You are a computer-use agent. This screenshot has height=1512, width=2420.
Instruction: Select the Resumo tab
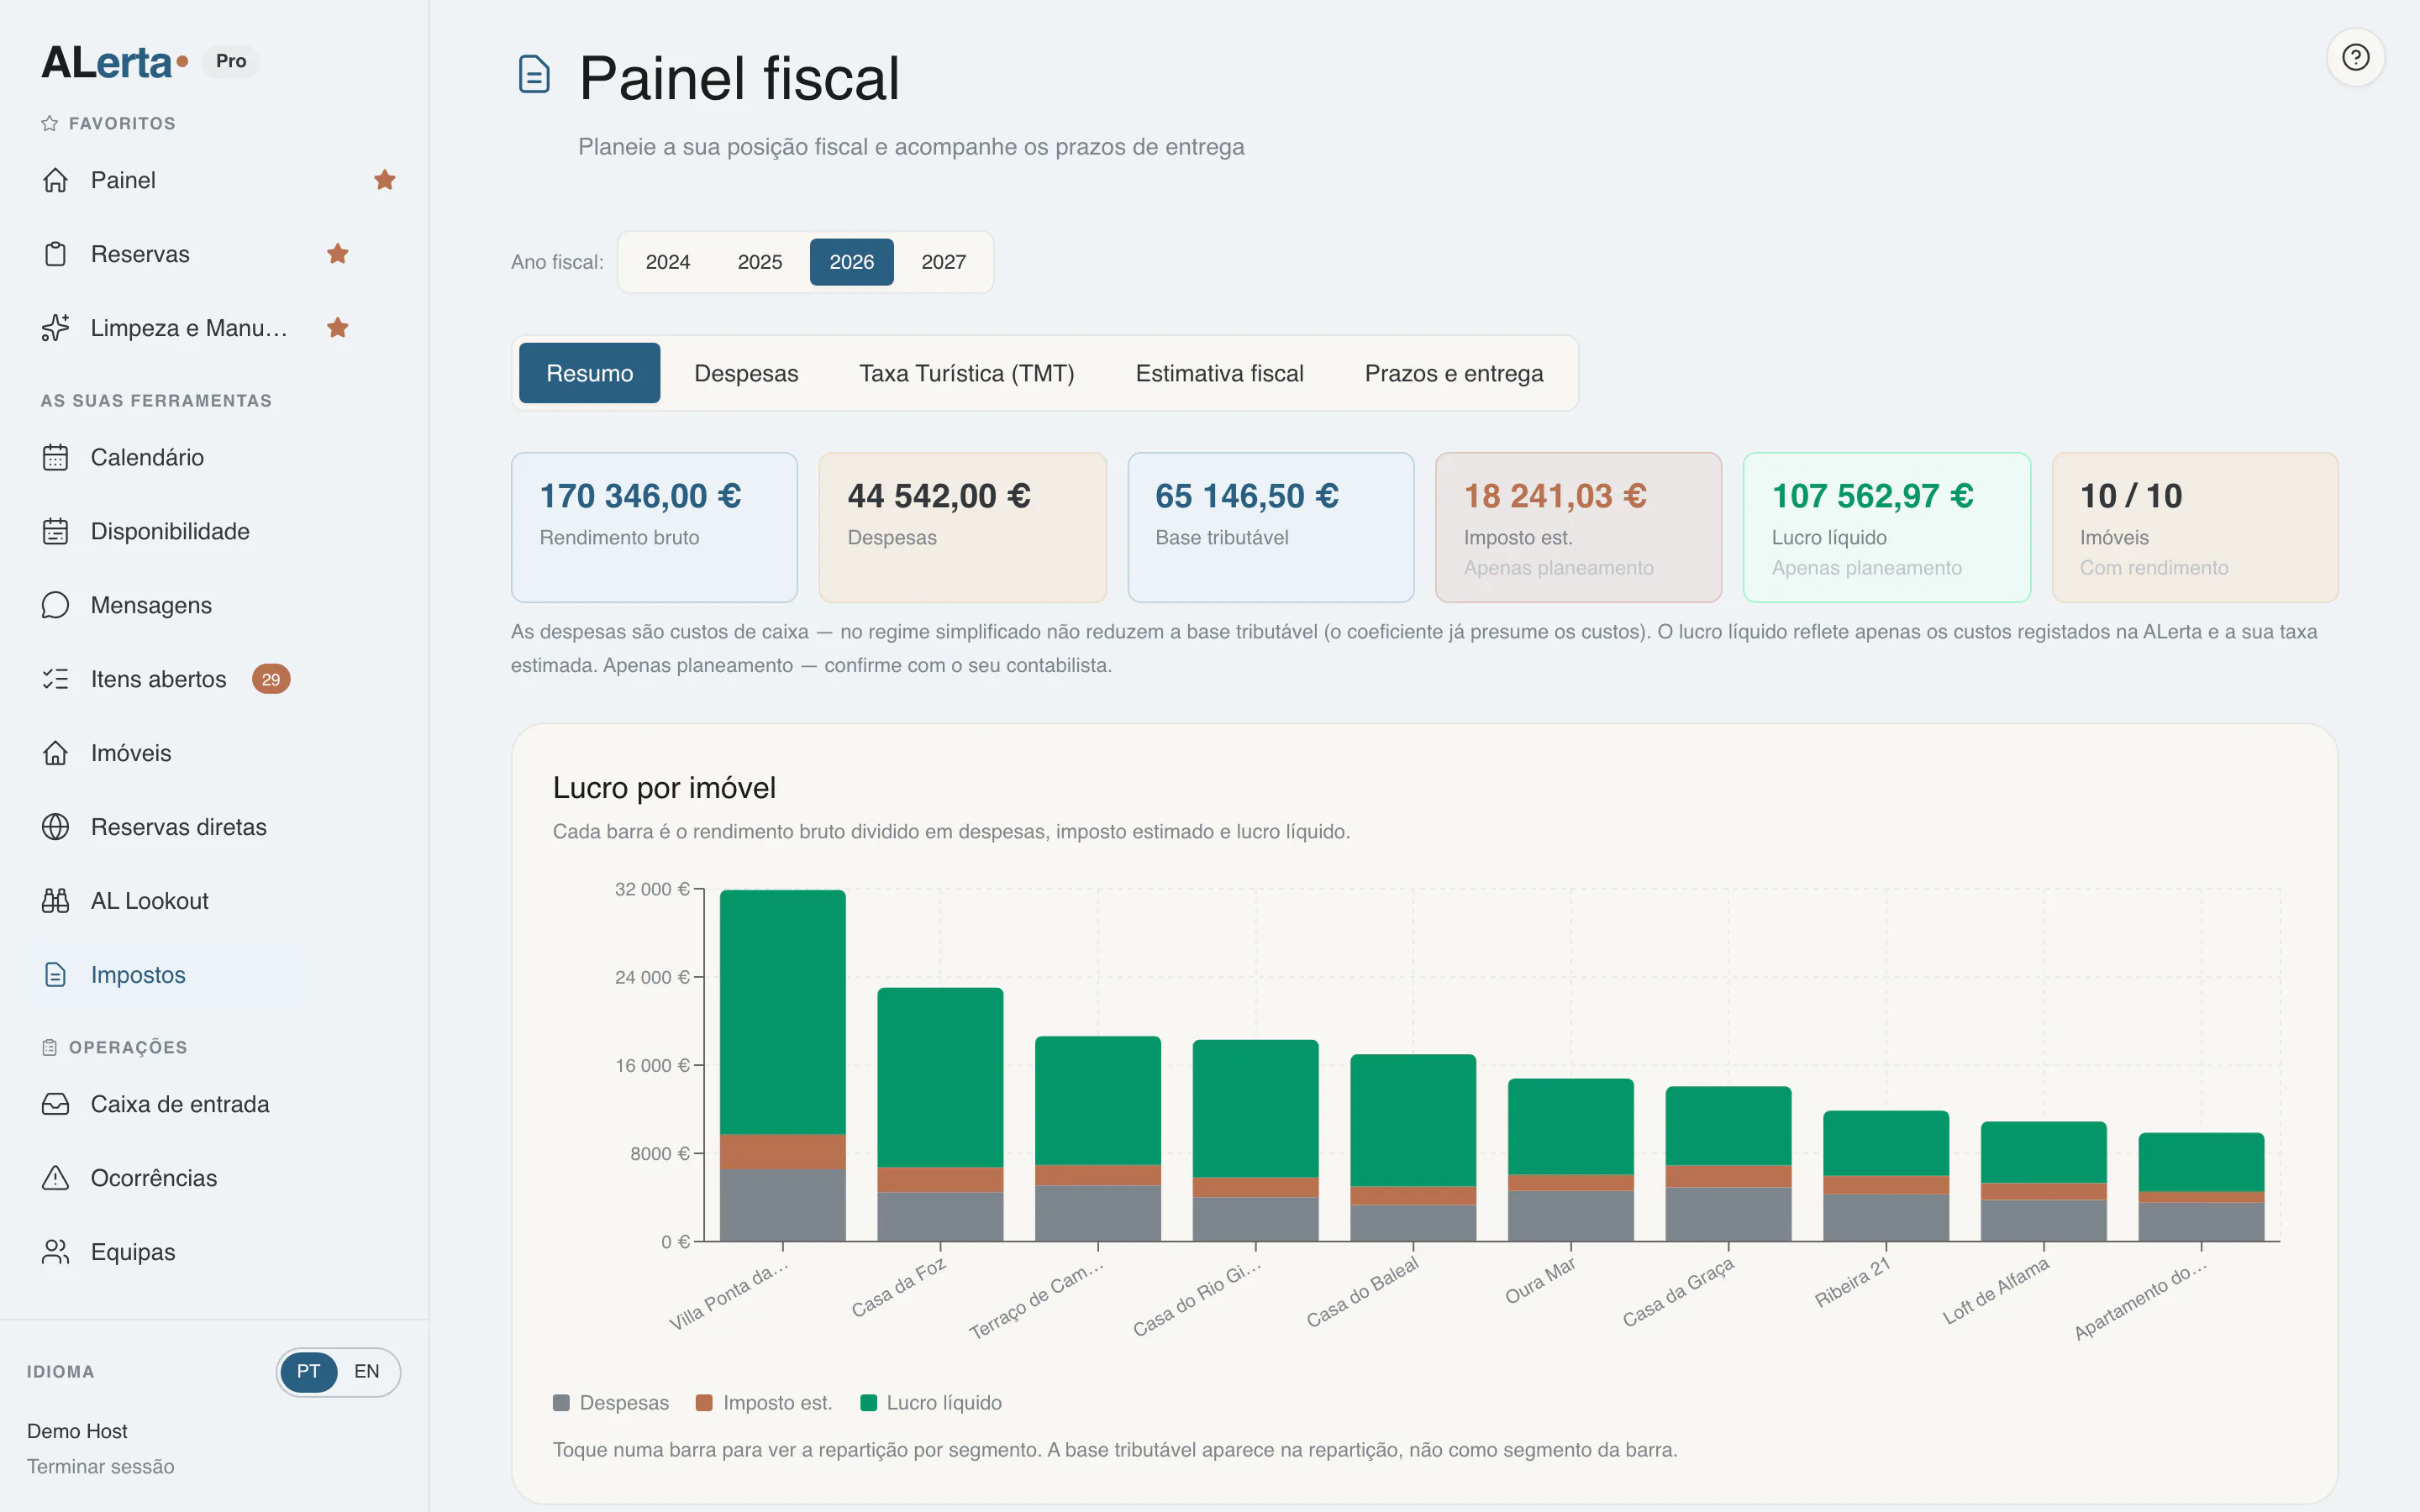[590, 373]
